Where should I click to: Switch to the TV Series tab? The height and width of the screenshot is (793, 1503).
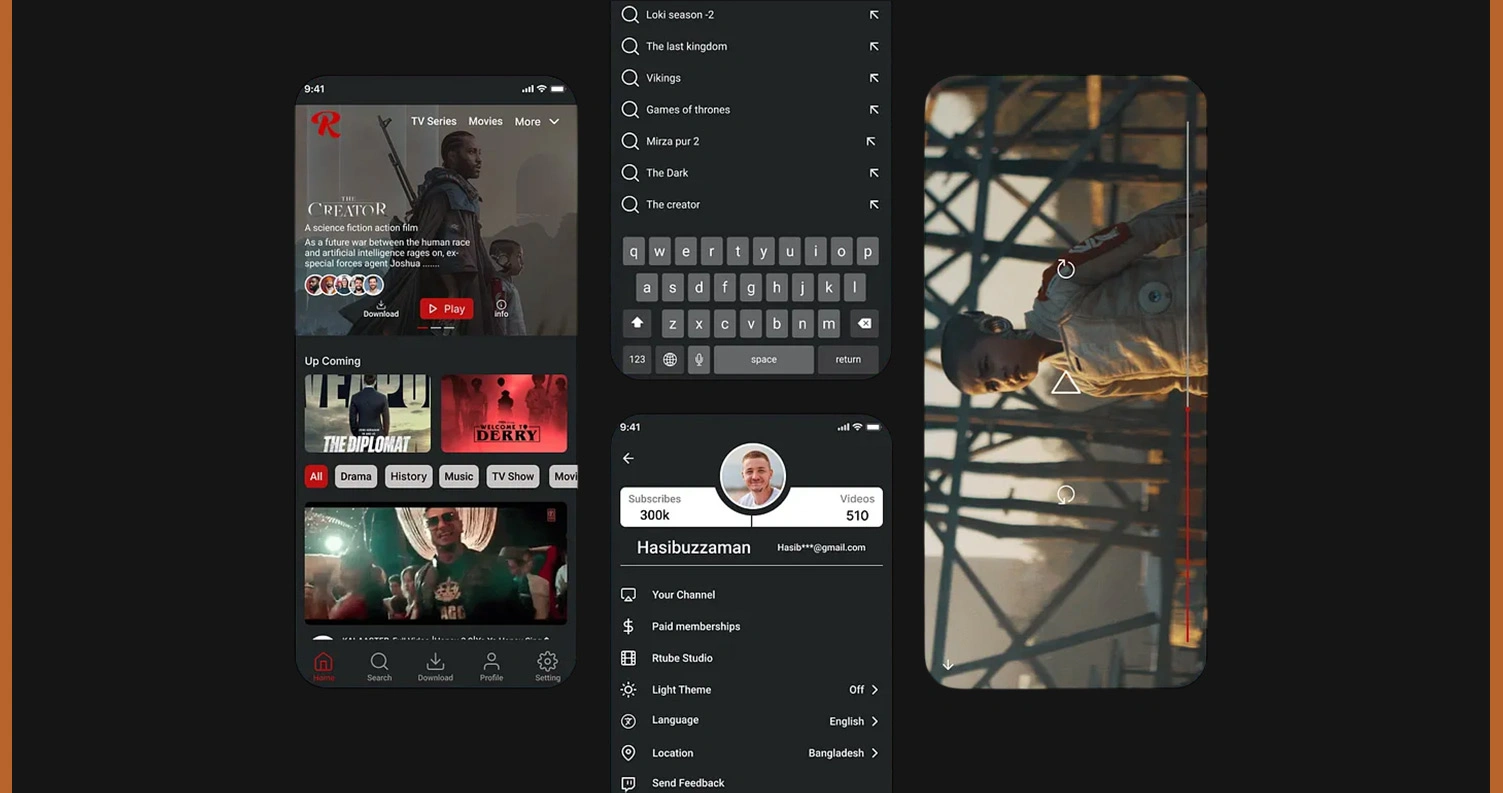coord(433,122)
